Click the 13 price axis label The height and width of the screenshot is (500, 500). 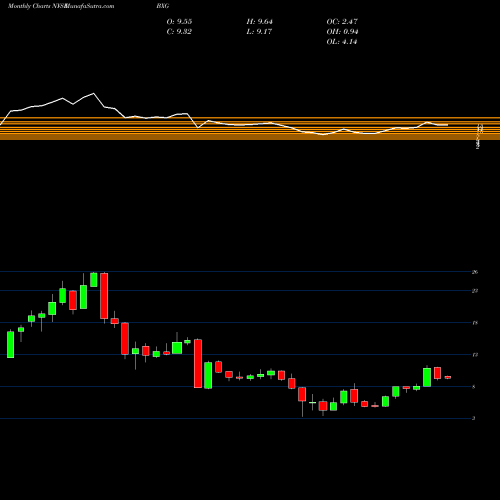[x=475, y=355]
